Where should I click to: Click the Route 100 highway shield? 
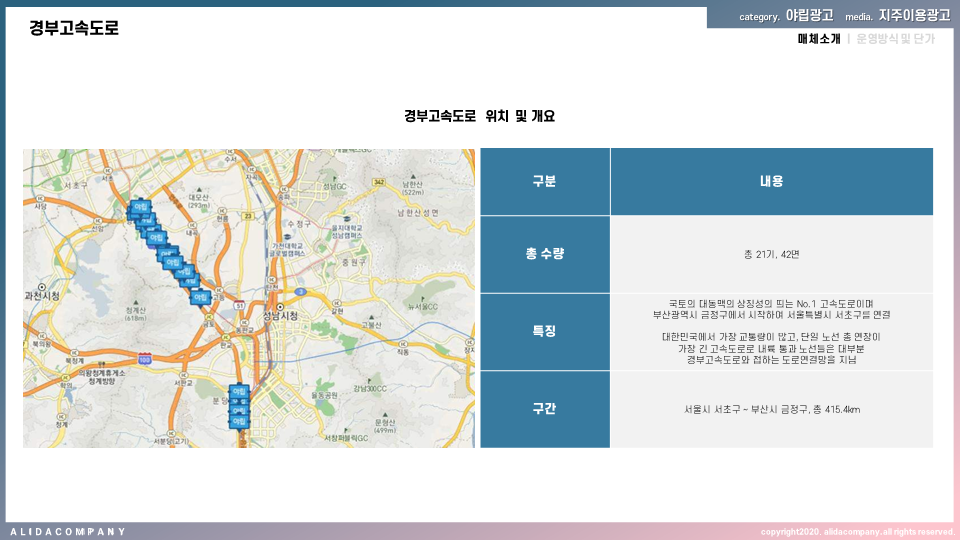(145, 358)
